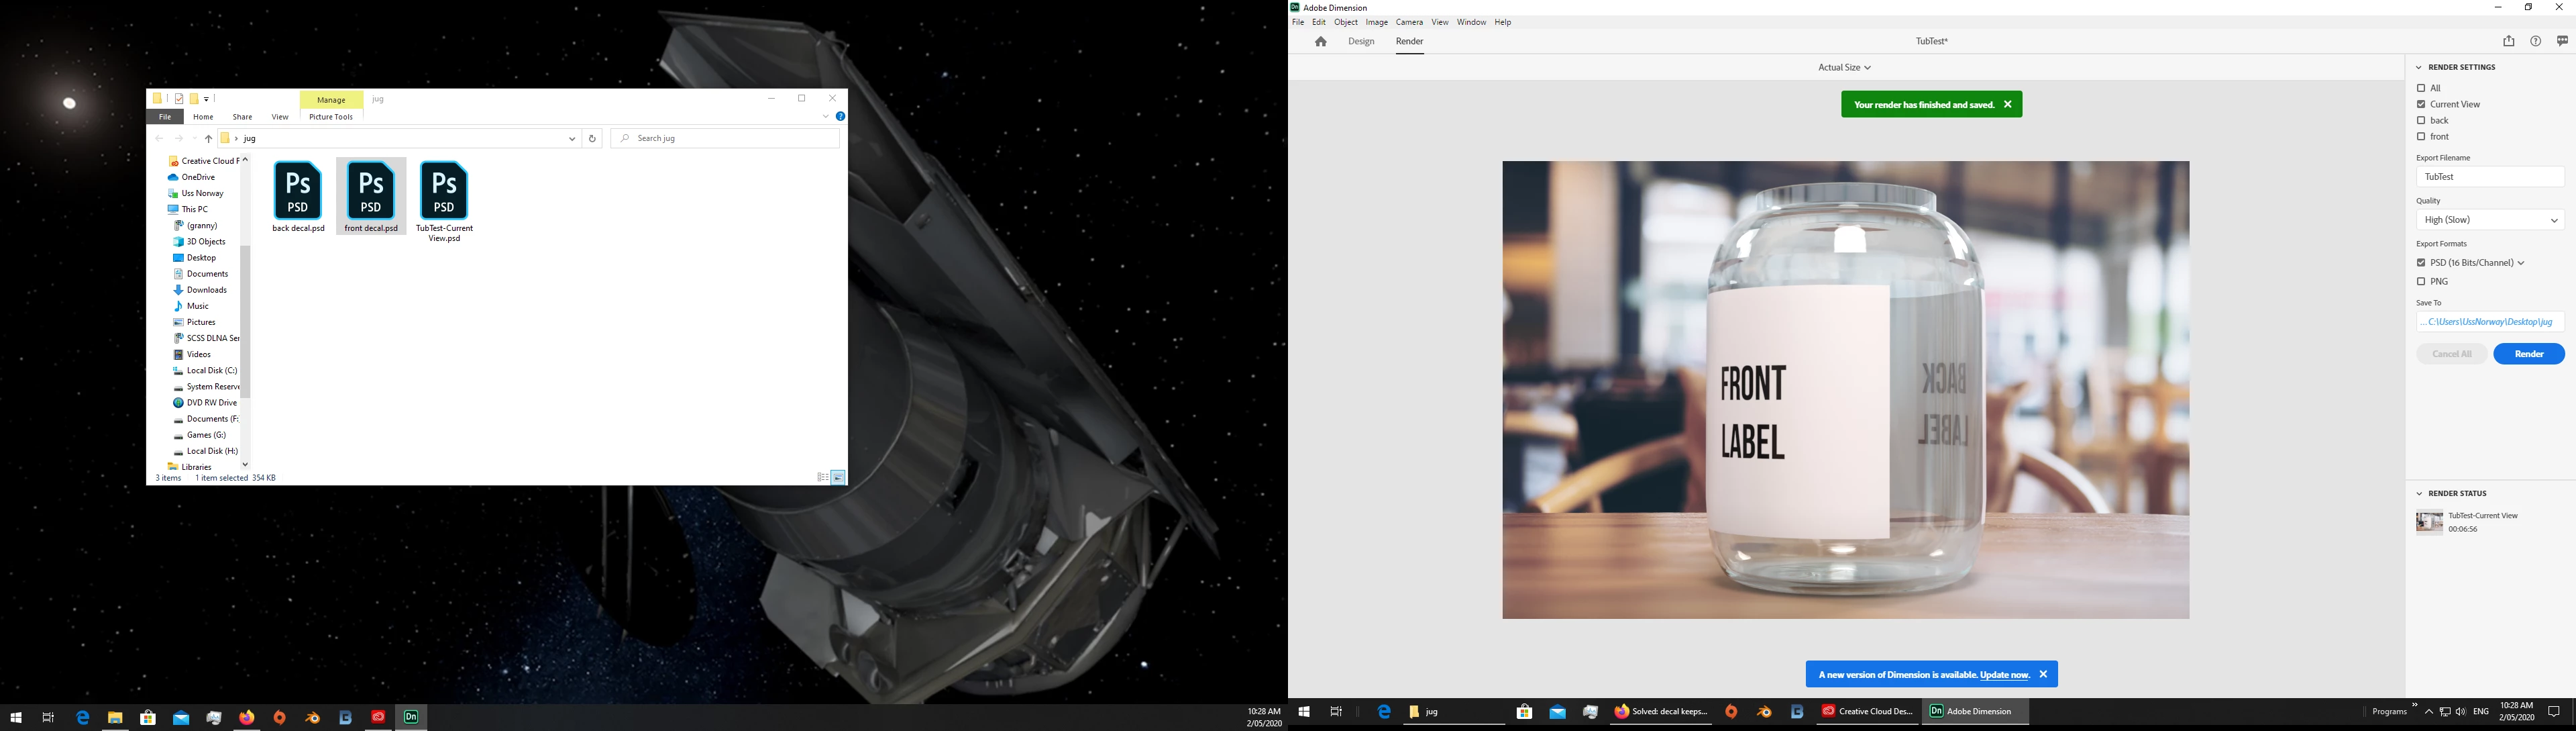
Task: Enable PNG export format
Action: coord(2421,282)
